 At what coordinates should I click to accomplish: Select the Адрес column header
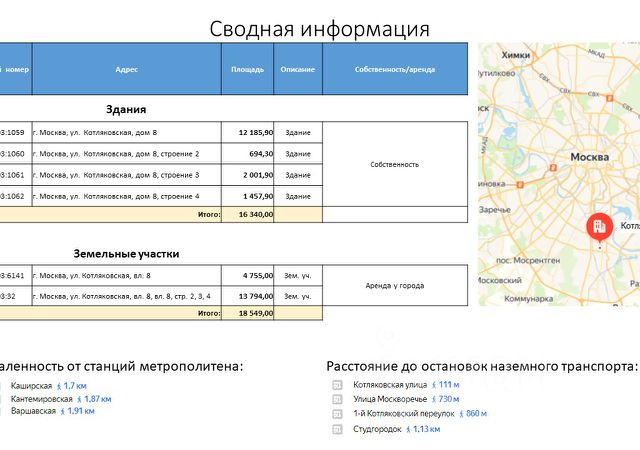[127, 69]
